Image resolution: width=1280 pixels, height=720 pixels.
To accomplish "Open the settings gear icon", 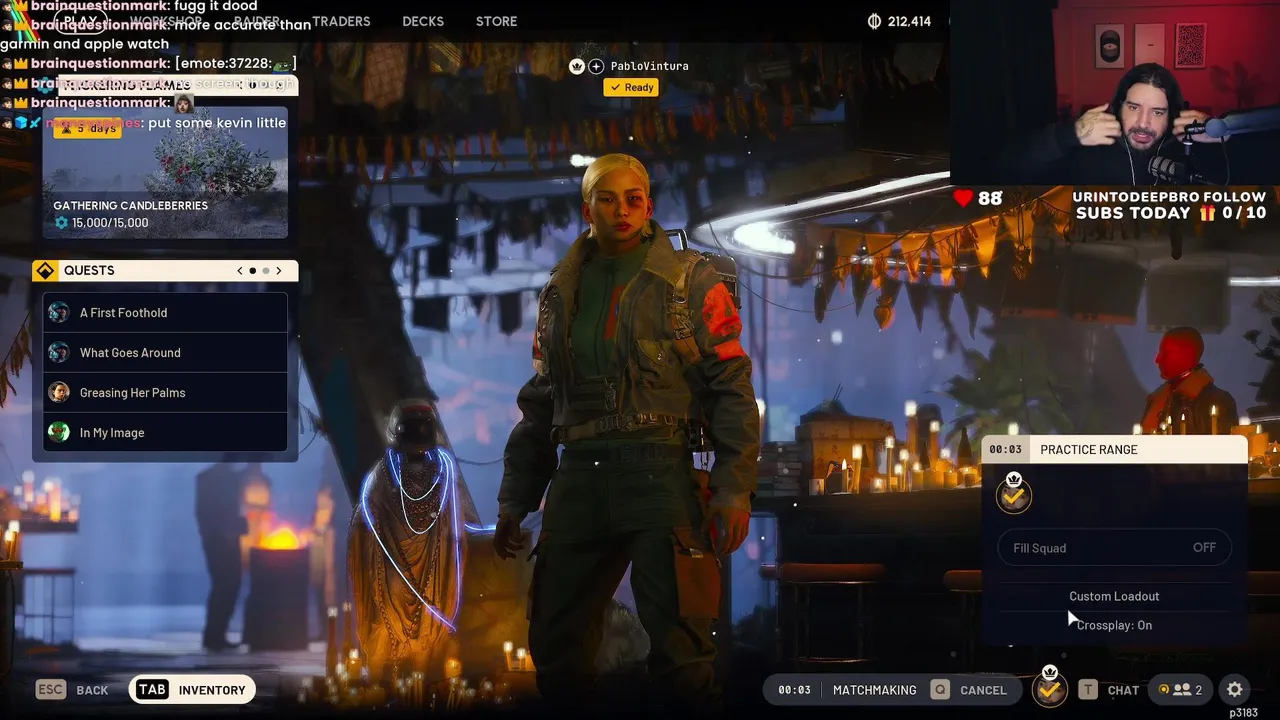I will click(x=1235, y=689).
